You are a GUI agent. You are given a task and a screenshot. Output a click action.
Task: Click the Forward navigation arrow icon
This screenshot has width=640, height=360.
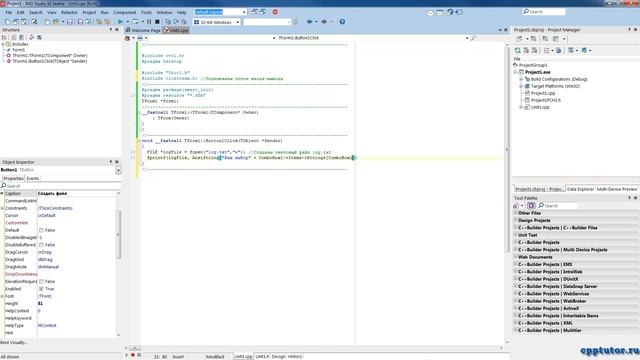point(324,22)
